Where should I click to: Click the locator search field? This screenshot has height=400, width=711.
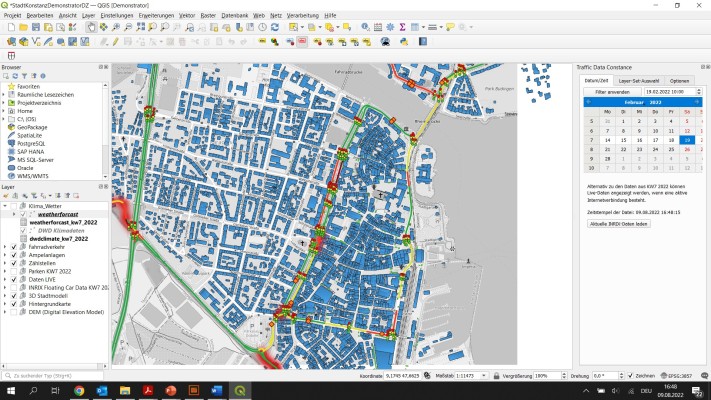click(x=53, y=376)
